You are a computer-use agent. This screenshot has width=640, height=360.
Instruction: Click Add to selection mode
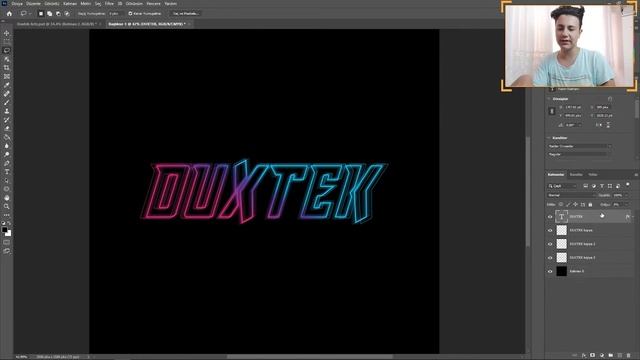pyautogui.click(x=49, y=13)
